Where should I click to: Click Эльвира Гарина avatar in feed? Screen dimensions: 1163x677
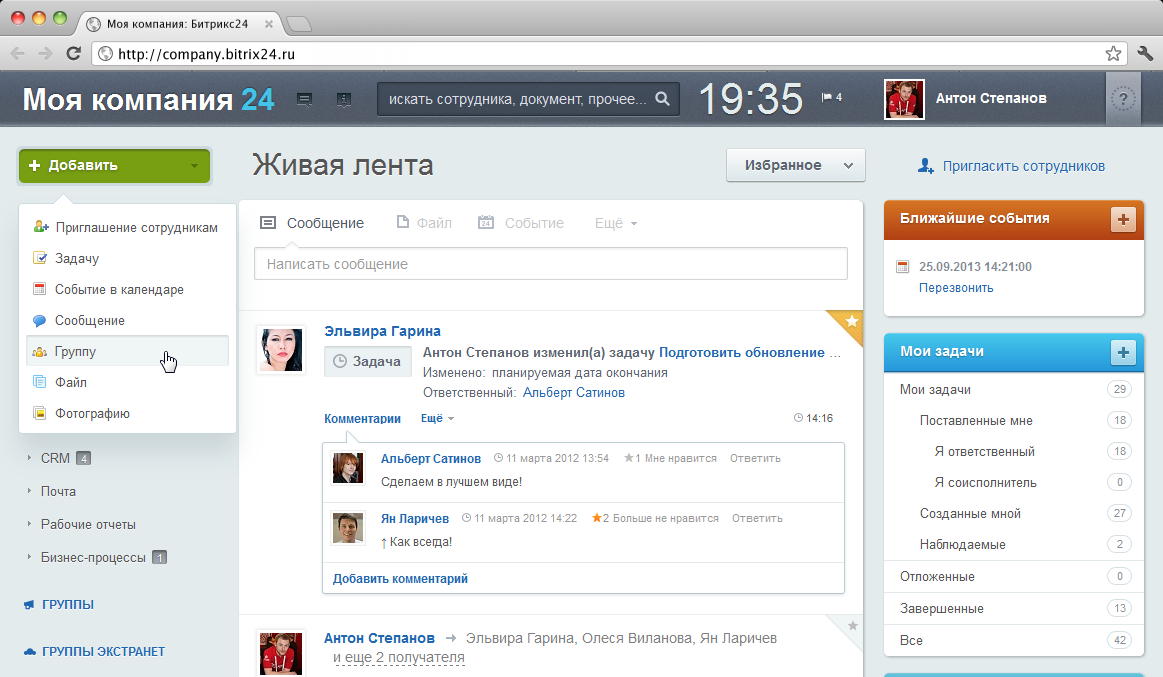click(281, 349)
